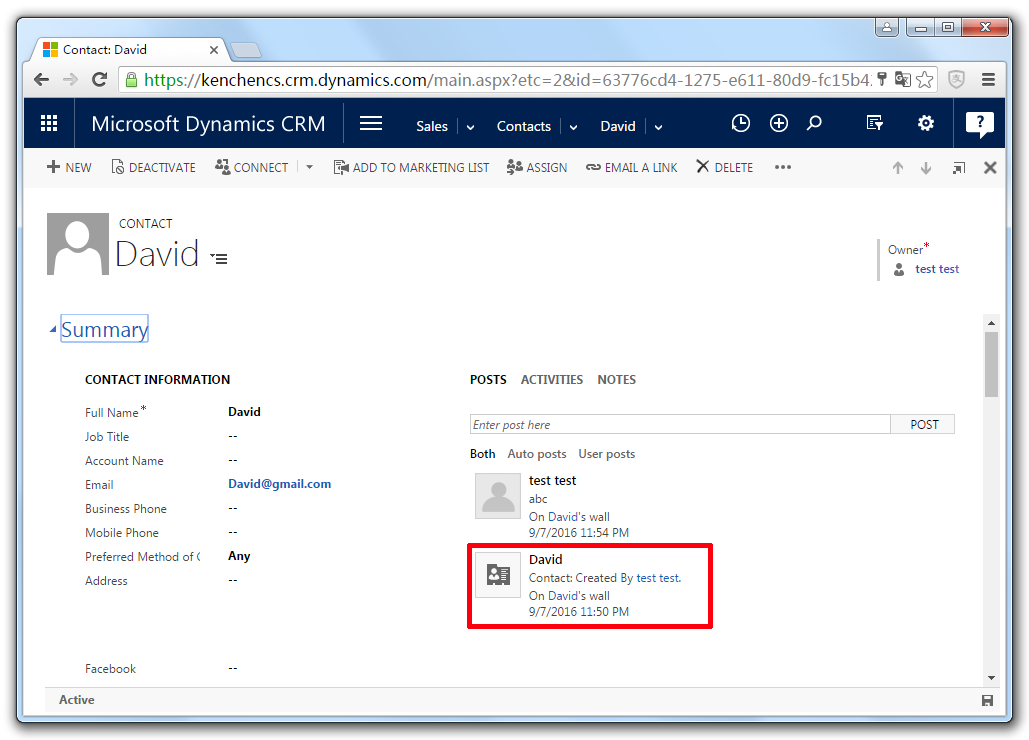Click Preferred Method value Any
1029x740 pixels.
(239, 556)
